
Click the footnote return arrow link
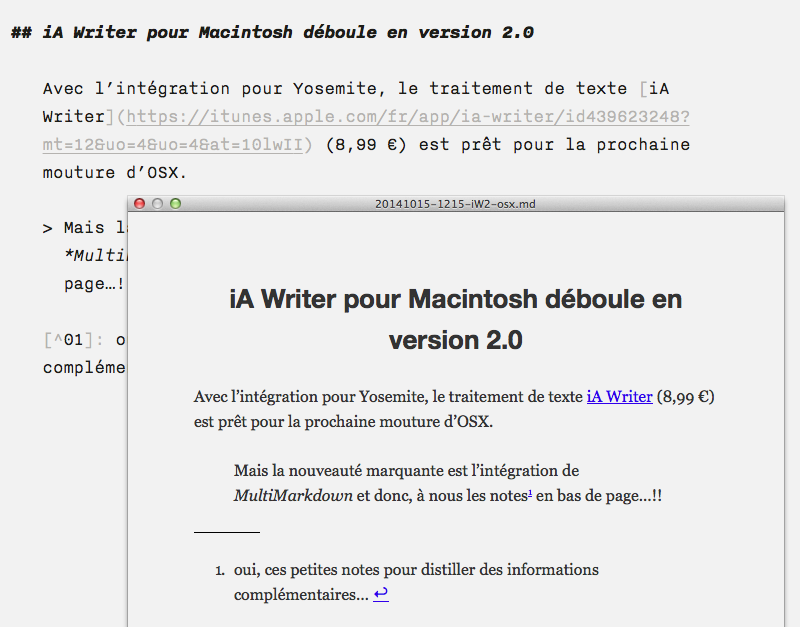381,594
